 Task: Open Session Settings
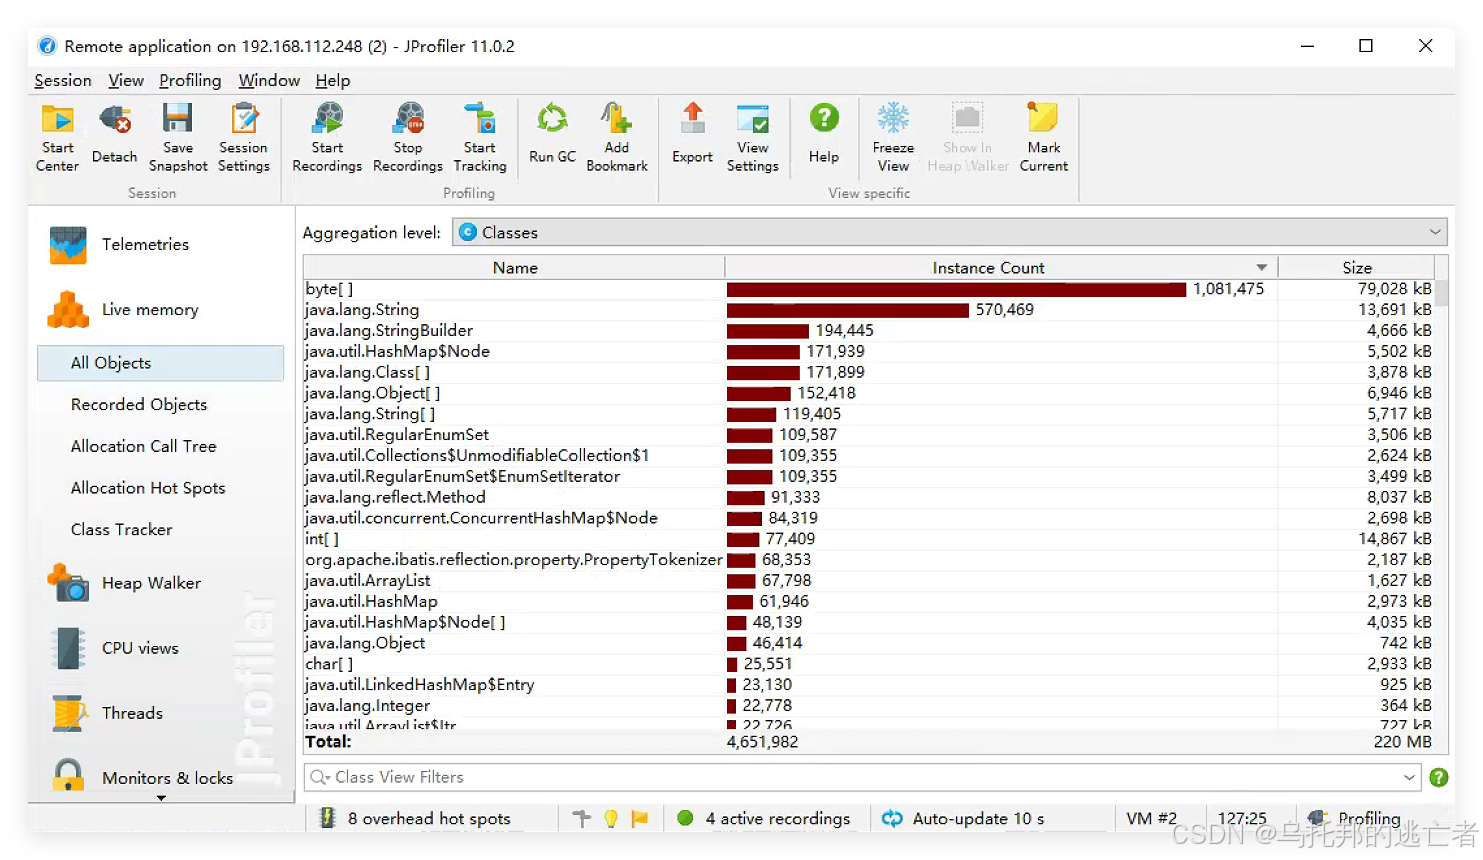point(244,137)
